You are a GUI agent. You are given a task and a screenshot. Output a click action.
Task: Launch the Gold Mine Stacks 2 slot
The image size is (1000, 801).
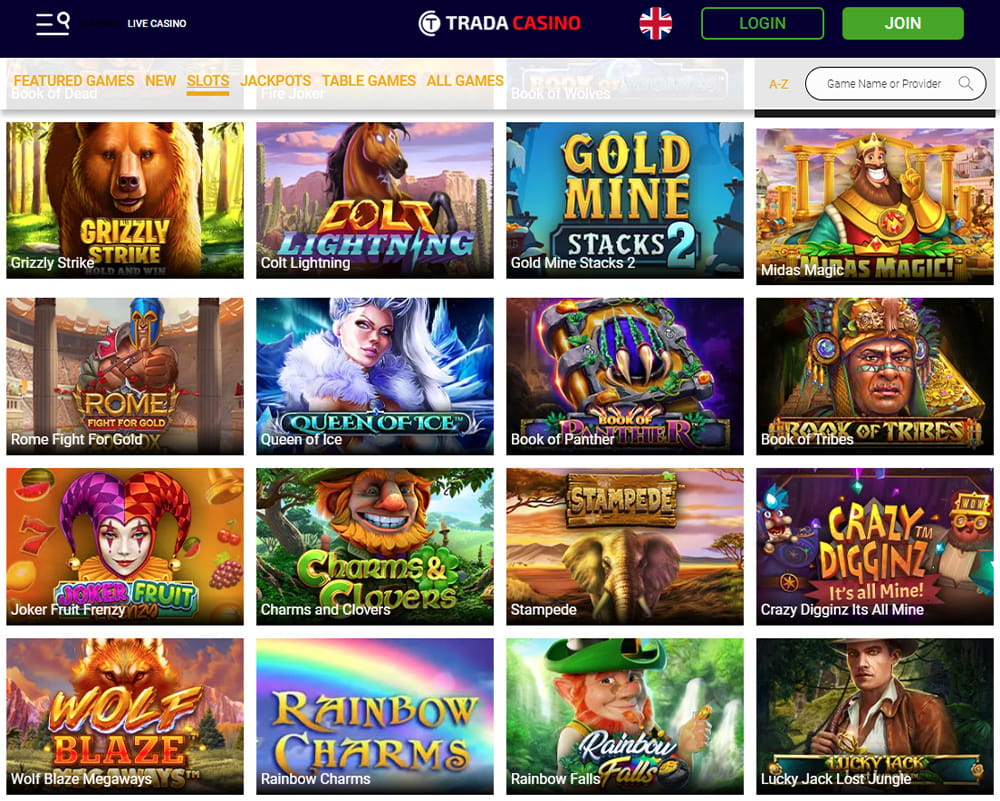pos(625,200)
